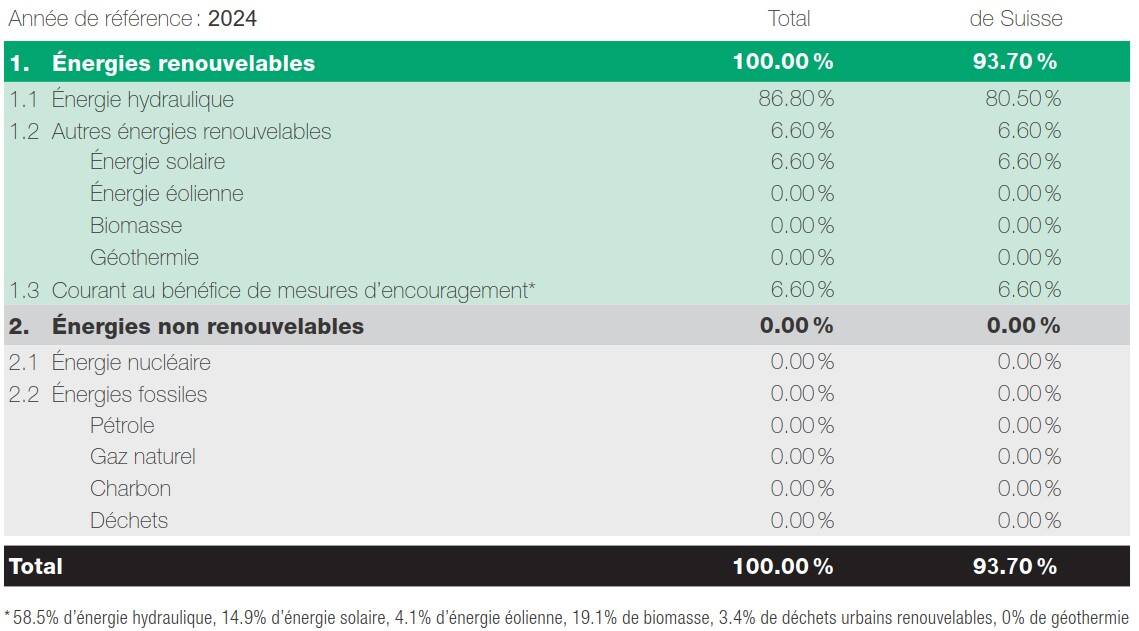
Task: Click the "Énergie hydraulique" row label
Action: (x=142, y=99)
